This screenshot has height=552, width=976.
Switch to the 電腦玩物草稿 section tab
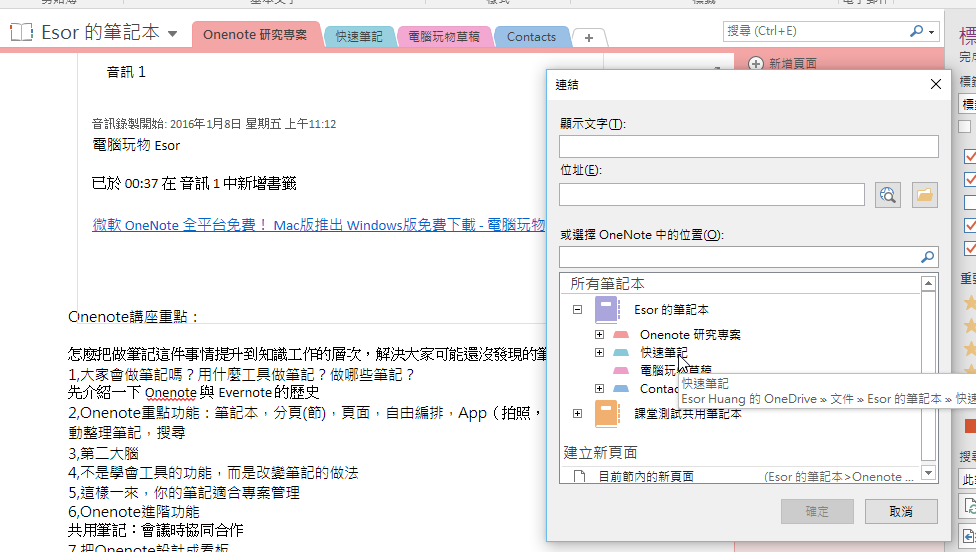444,37
